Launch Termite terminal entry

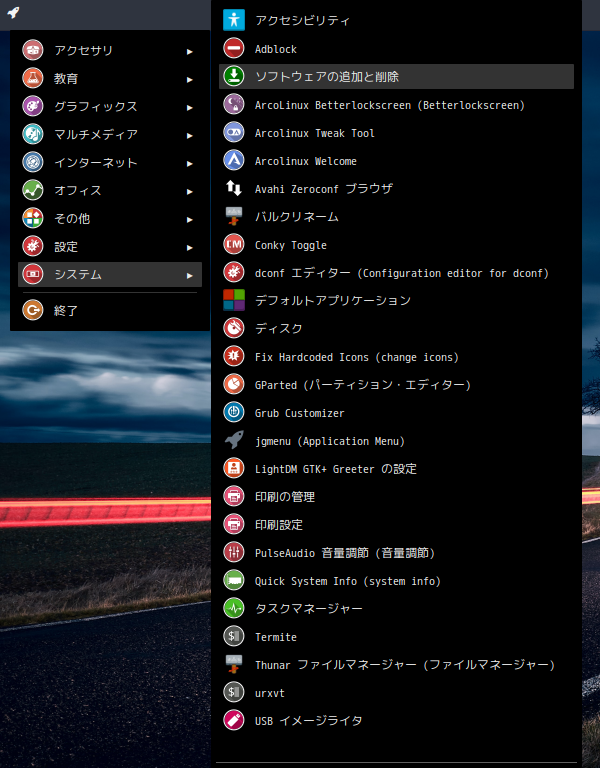(396, 637)
